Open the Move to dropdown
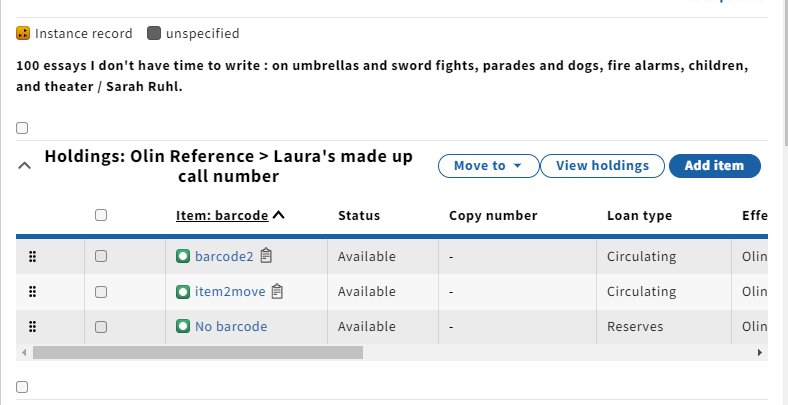Image resolution: width=788 pixels, height=405 pixels. [x=488, y=166]
